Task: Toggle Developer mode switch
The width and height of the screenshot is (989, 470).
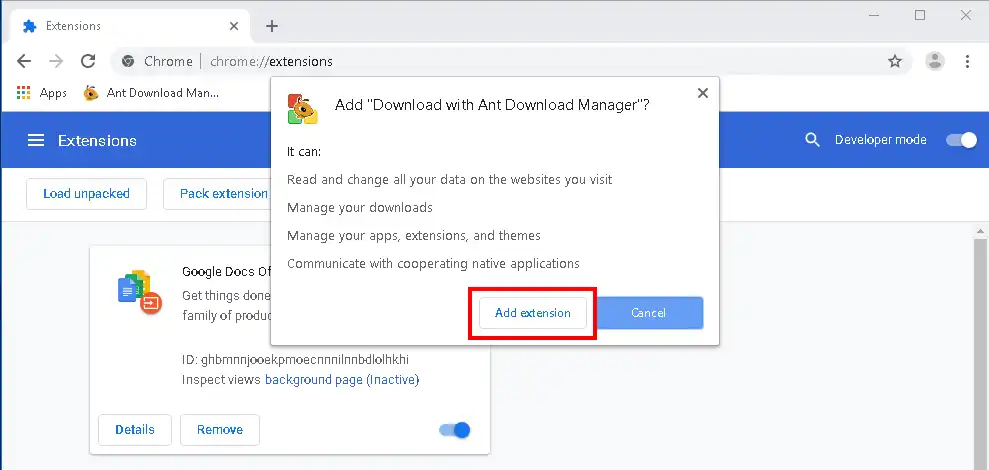Action: (x=961, y=140)
